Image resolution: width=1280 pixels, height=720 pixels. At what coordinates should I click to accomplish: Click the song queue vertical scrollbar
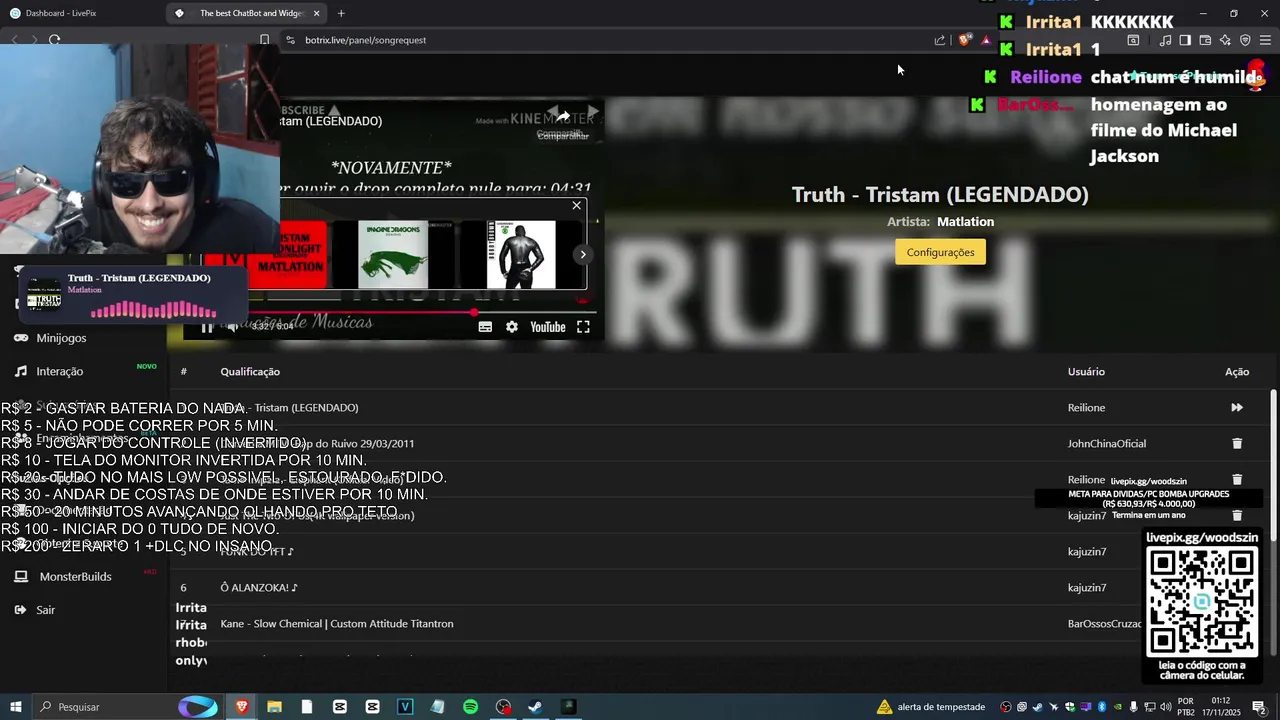(1273, 466)
